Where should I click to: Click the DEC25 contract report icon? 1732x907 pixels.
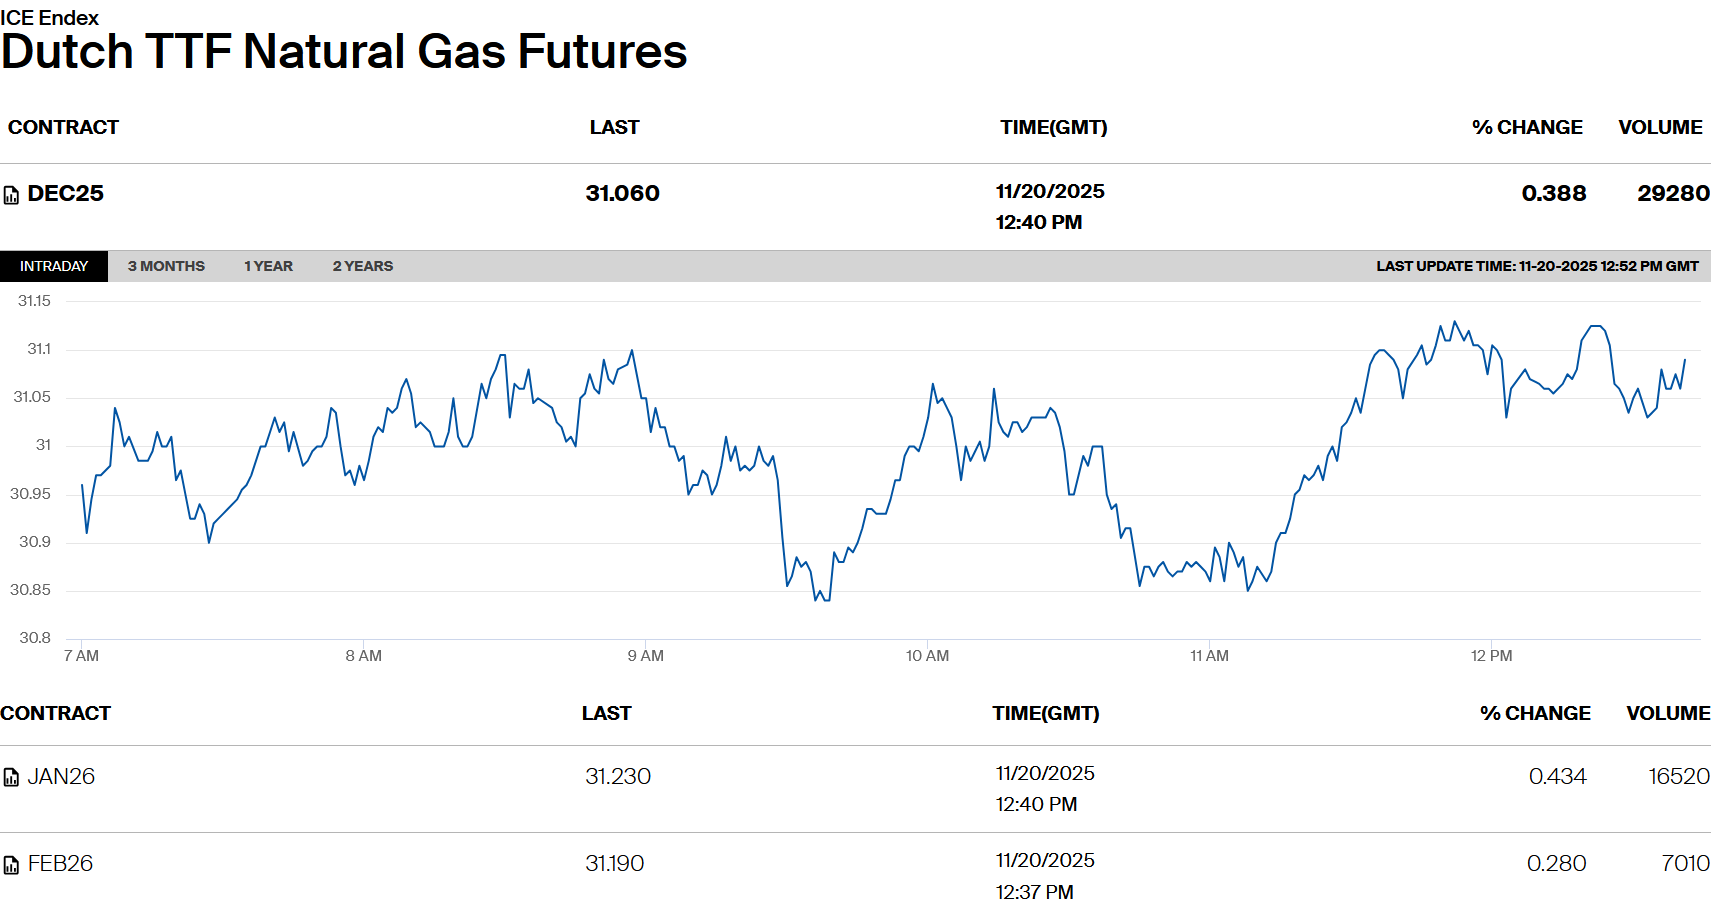pyautogui.click(x=11, y=195)
